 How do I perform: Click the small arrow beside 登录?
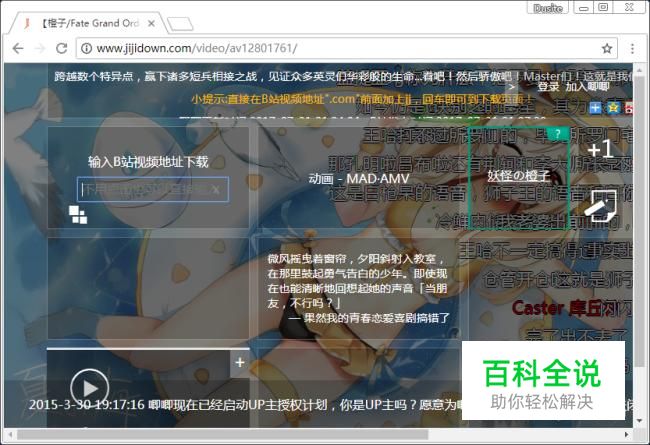tap(512, 87)
